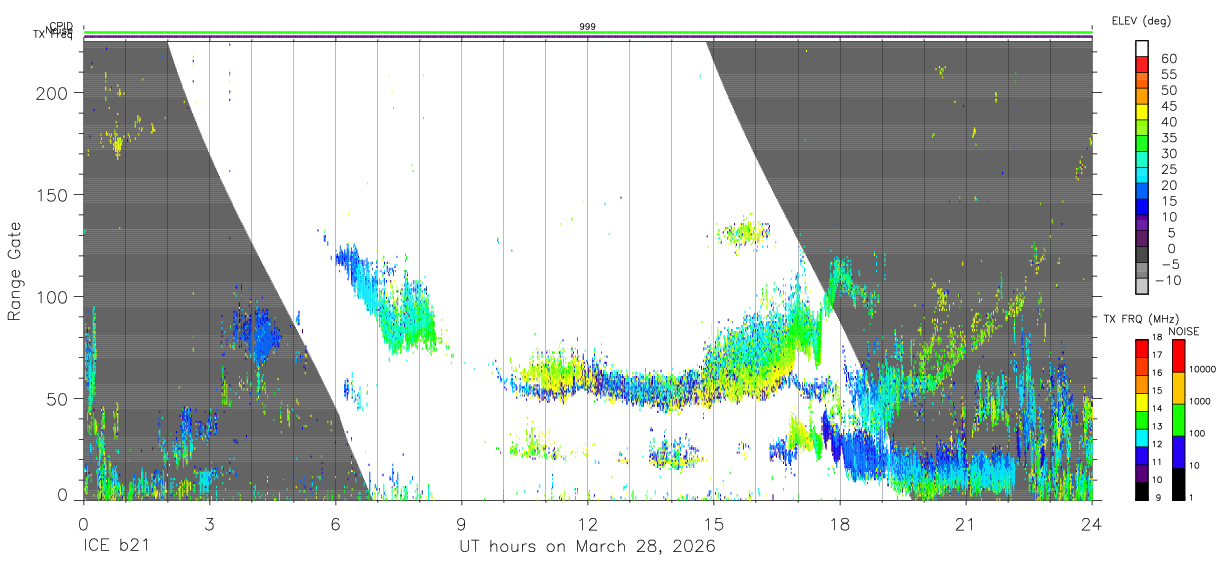Click the 50 tick label on Range Gate axis
Screen dimensions: 1228x567
click(58, 398)
